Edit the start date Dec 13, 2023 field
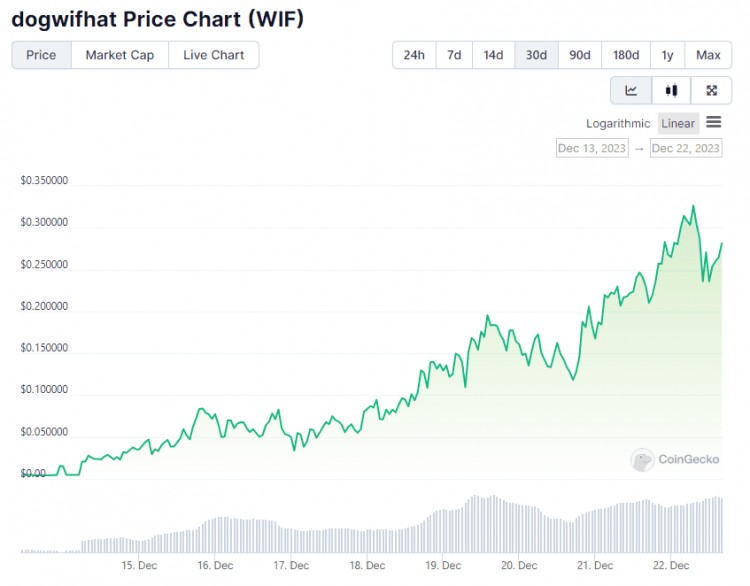This screenshot has width=750, height=586. [x=592, y=148]
